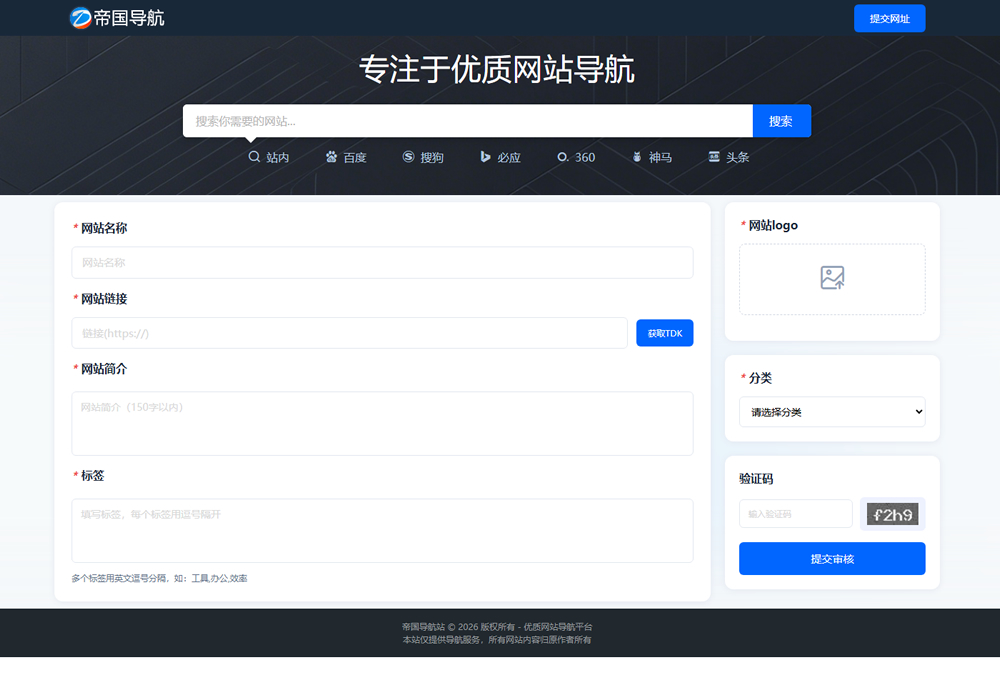Image resolution: width=1000 pixels, height=683 pixels.
Task: Select the 神马 search engine icon
Action: click(637, 157)
